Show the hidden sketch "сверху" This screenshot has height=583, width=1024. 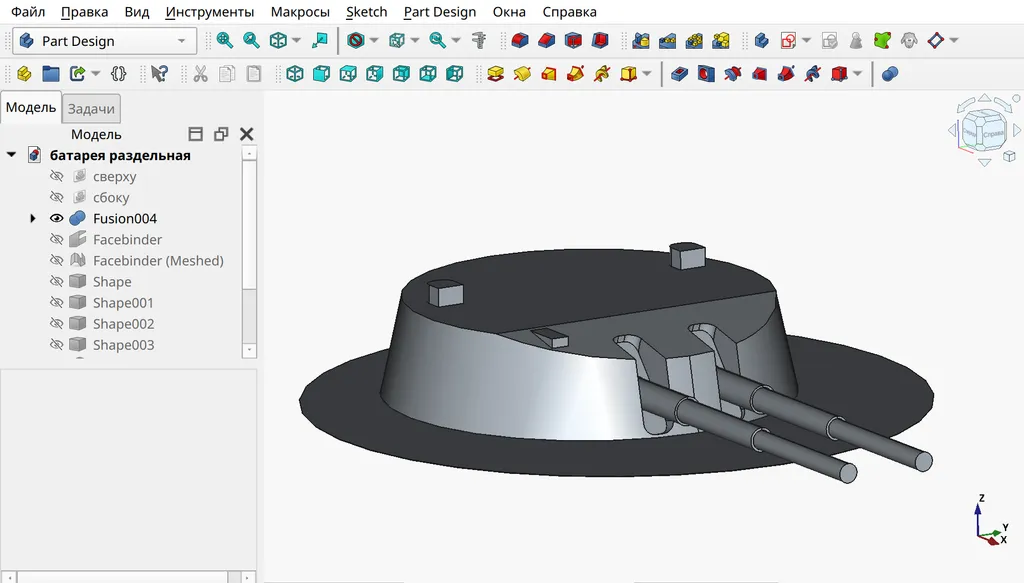pyautogui.click(x=57, y=176)
